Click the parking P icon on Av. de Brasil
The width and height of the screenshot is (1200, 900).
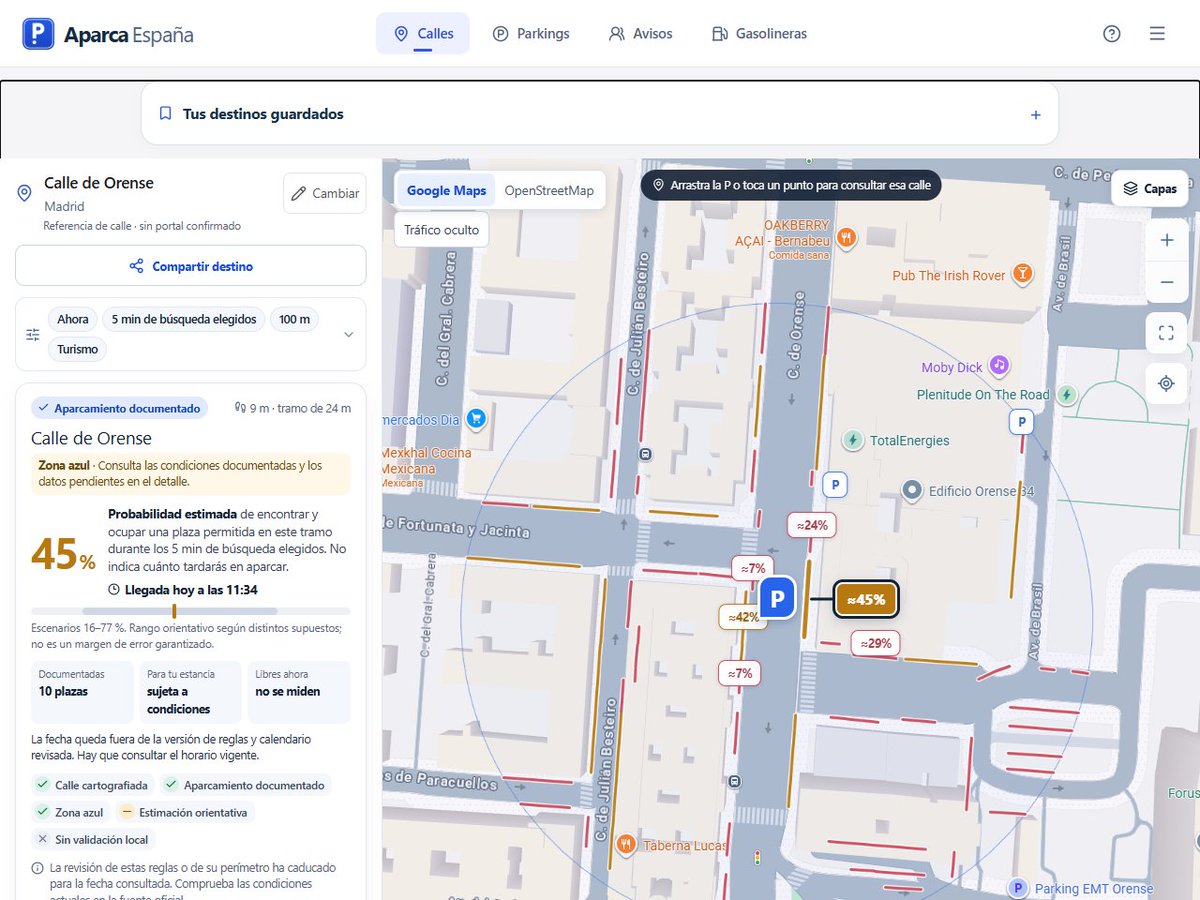coord(1021,423)
